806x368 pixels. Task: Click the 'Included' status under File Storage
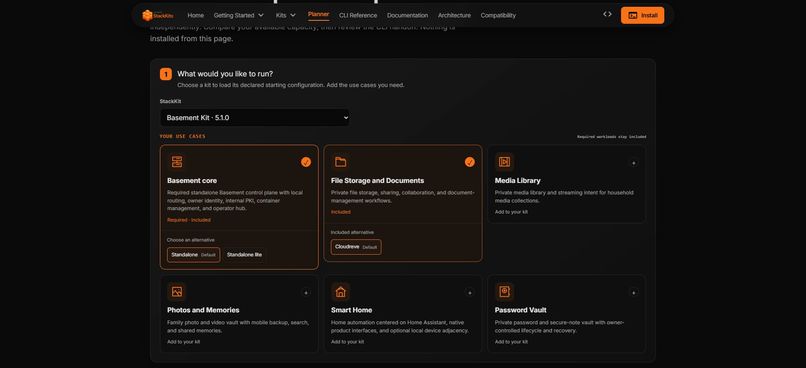click(340, 212)
